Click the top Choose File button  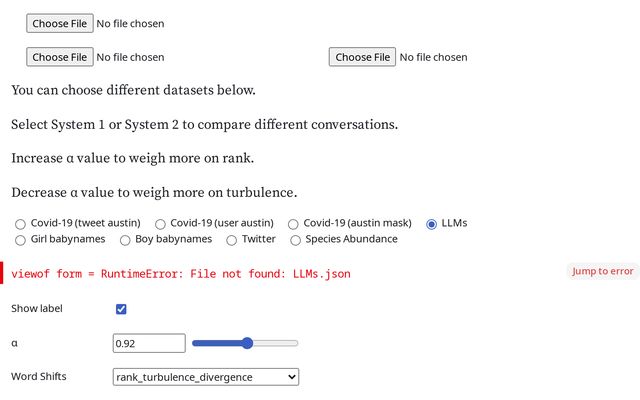point(59,23)
